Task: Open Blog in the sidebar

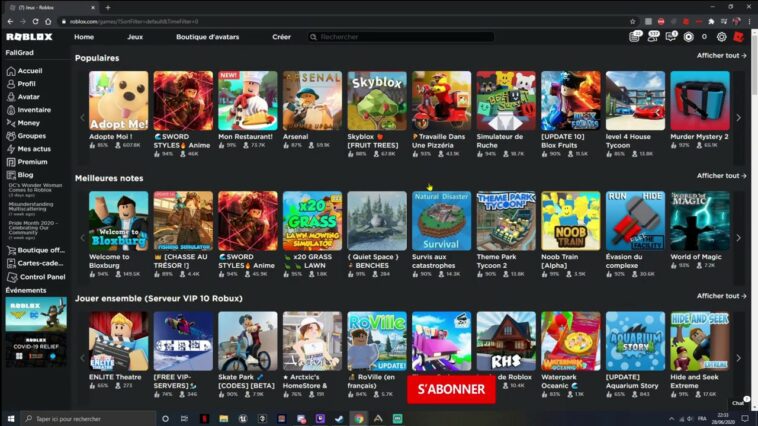Action: [x=20, y=175]
